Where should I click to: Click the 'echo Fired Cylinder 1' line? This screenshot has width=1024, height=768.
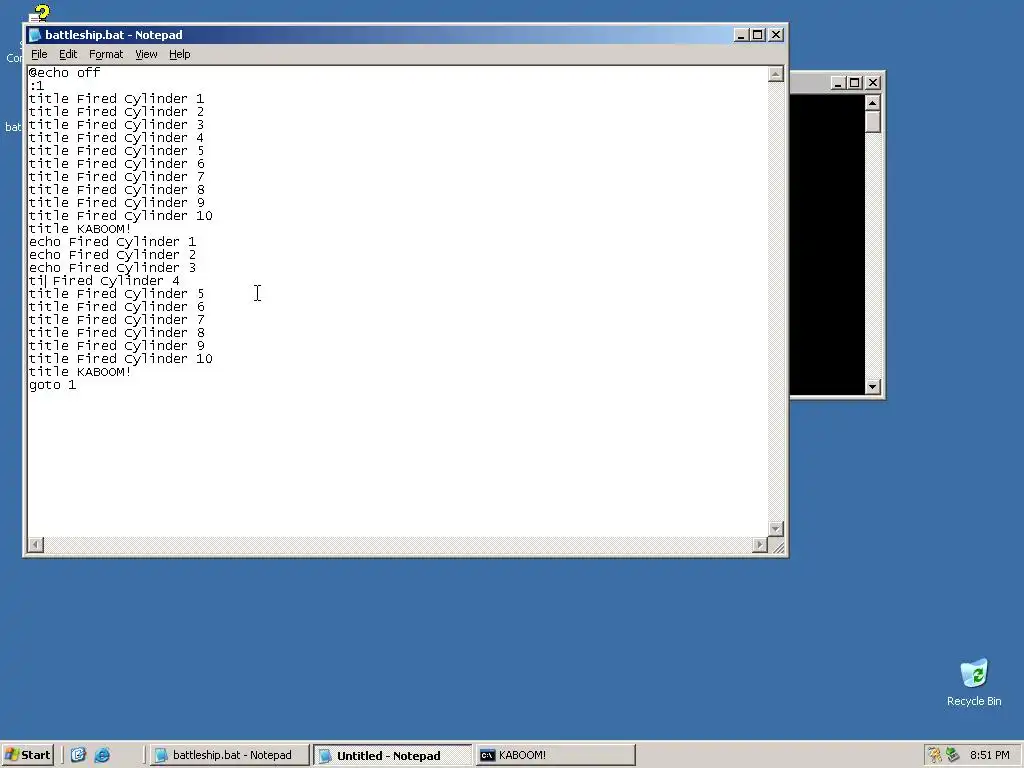click(x=112, y=242)
